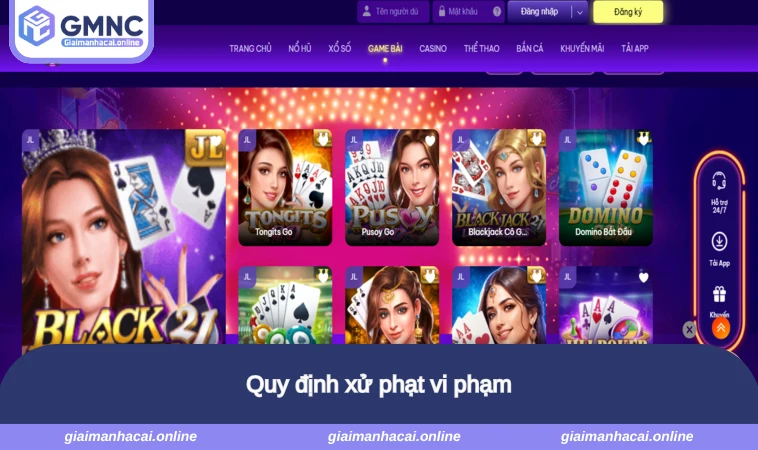758x450 pixels.
Task: Click the password help question mark icon
Action: [x=496, y=12]
